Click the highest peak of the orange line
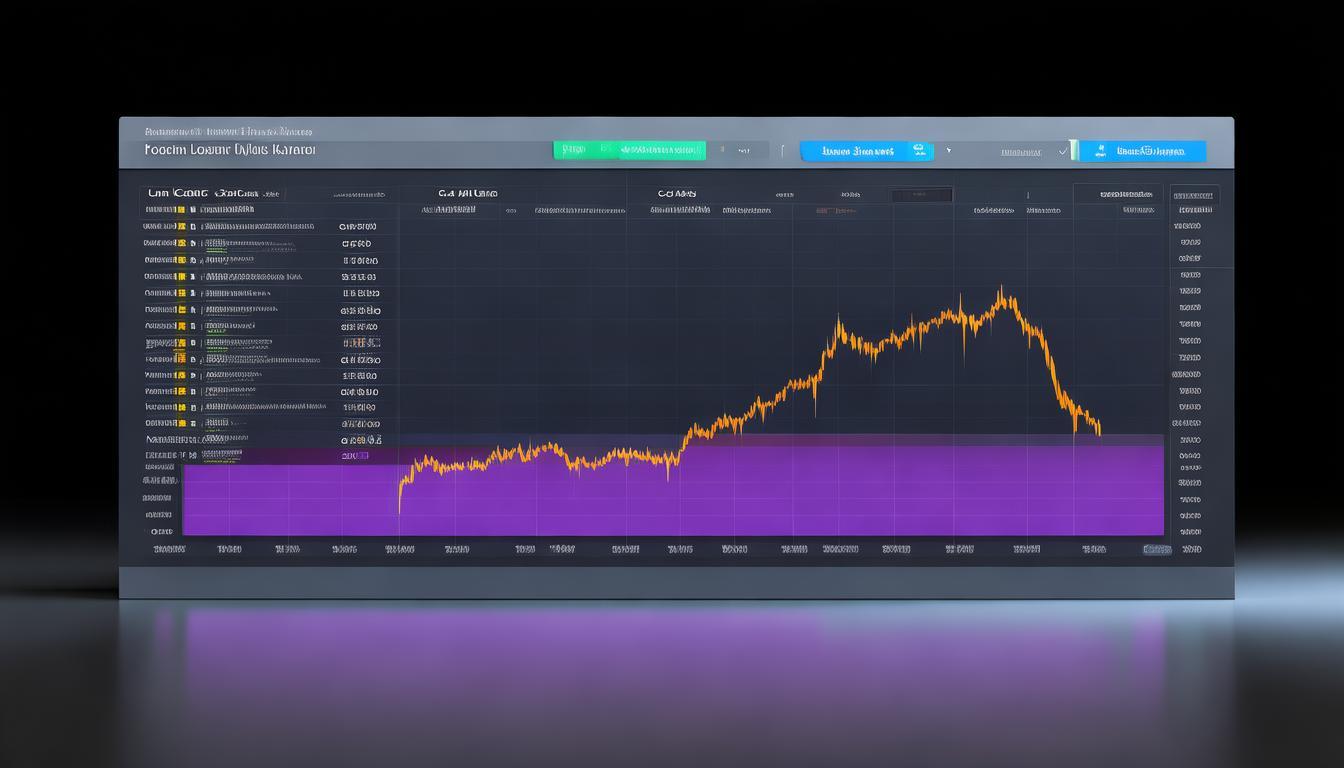The image size is (1344, 768). click(x=1001, y=290)
